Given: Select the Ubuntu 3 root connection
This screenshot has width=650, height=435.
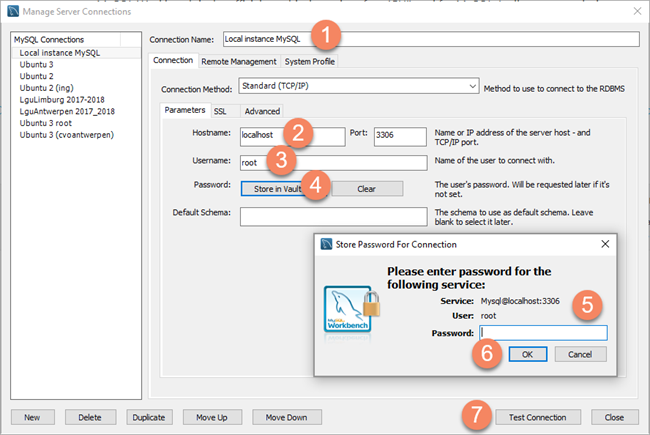Looking at the screenshot, I should pyautogui.click(x=76, y=123).
